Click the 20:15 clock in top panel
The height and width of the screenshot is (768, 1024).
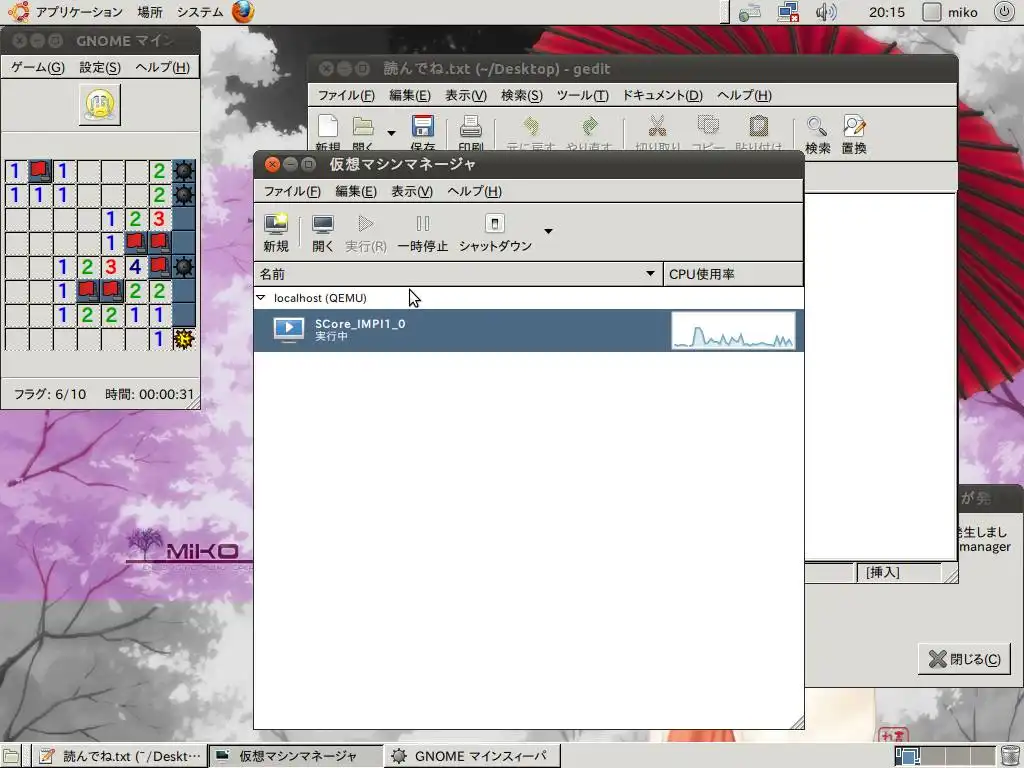point(887,12)
